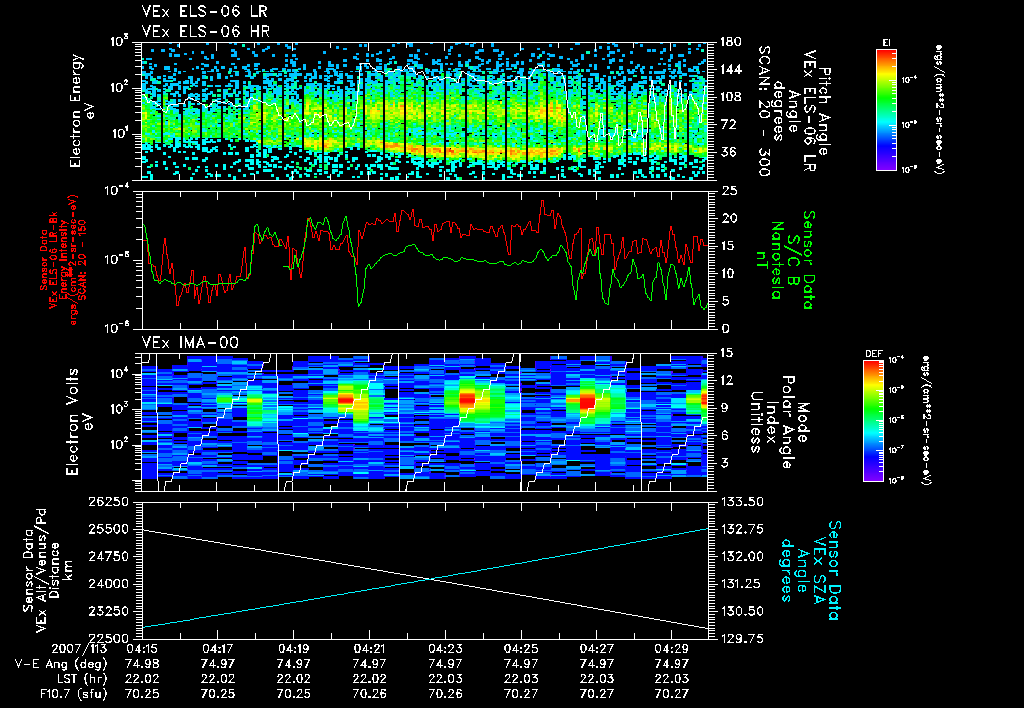Click the 04:21 time tick label
The height and width of the screenshot is (708, 1024).
tap(369, 650)
